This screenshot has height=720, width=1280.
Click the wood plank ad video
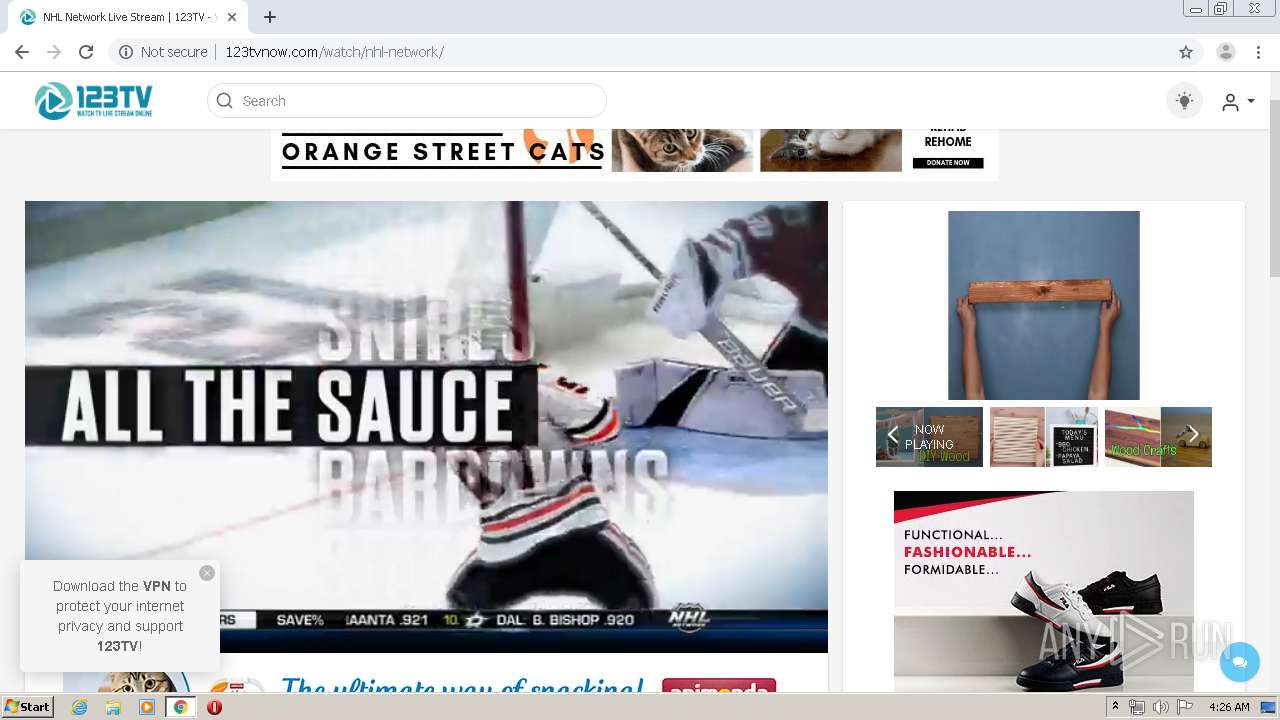1044,305
